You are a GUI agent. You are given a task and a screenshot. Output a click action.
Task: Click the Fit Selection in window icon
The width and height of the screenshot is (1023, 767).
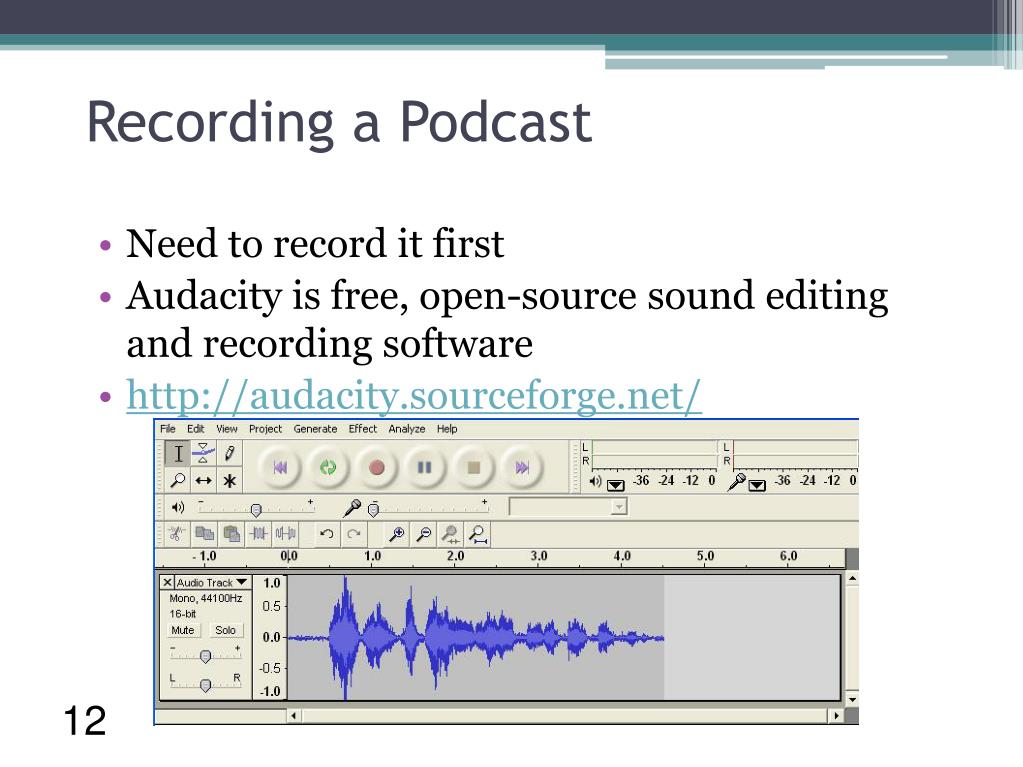(450, 534)
